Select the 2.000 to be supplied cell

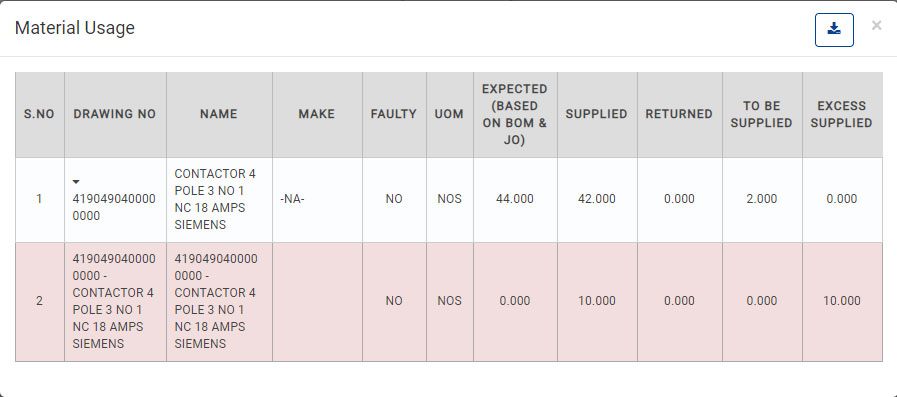point(761,199)
